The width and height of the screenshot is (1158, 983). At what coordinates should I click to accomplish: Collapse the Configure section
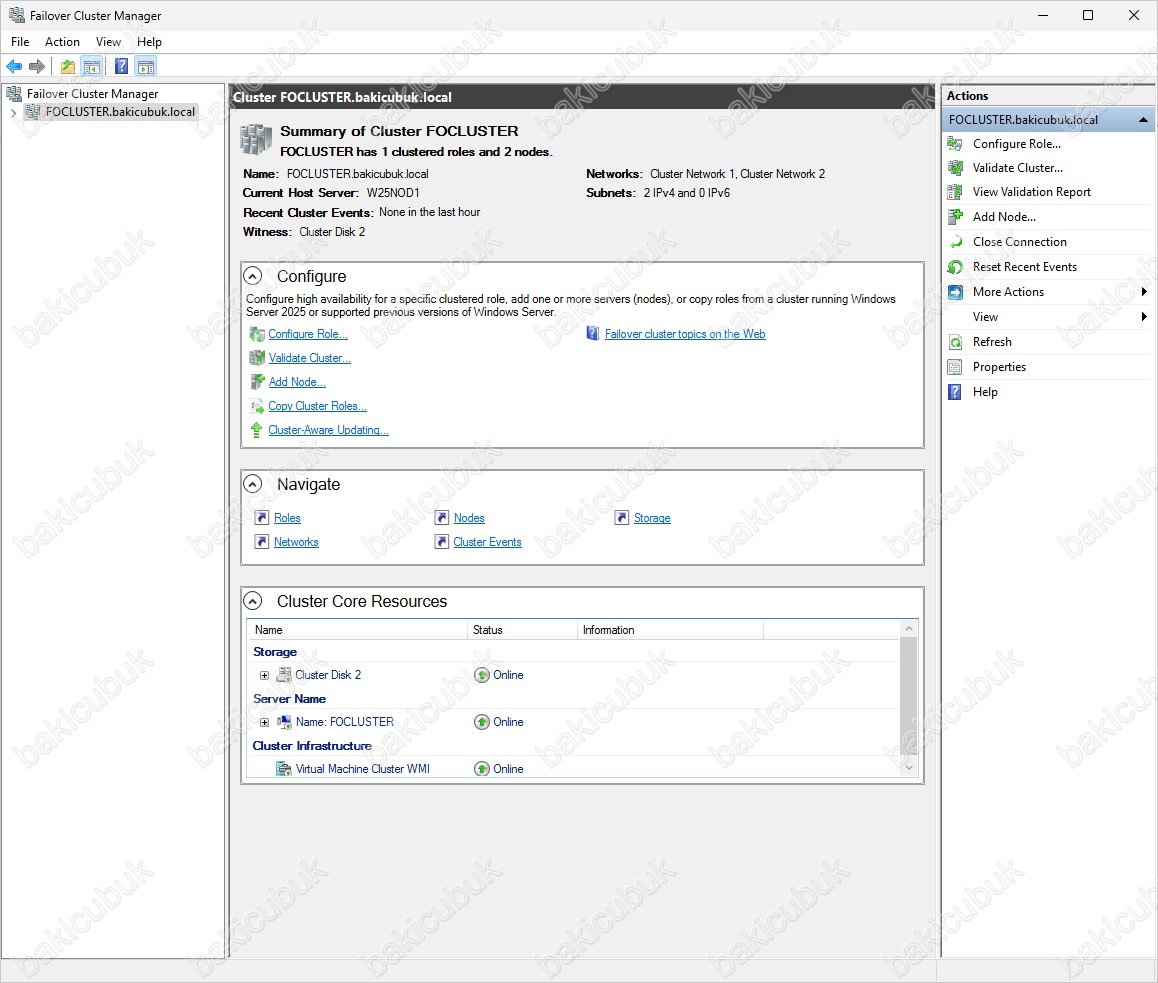pos(253,276)
